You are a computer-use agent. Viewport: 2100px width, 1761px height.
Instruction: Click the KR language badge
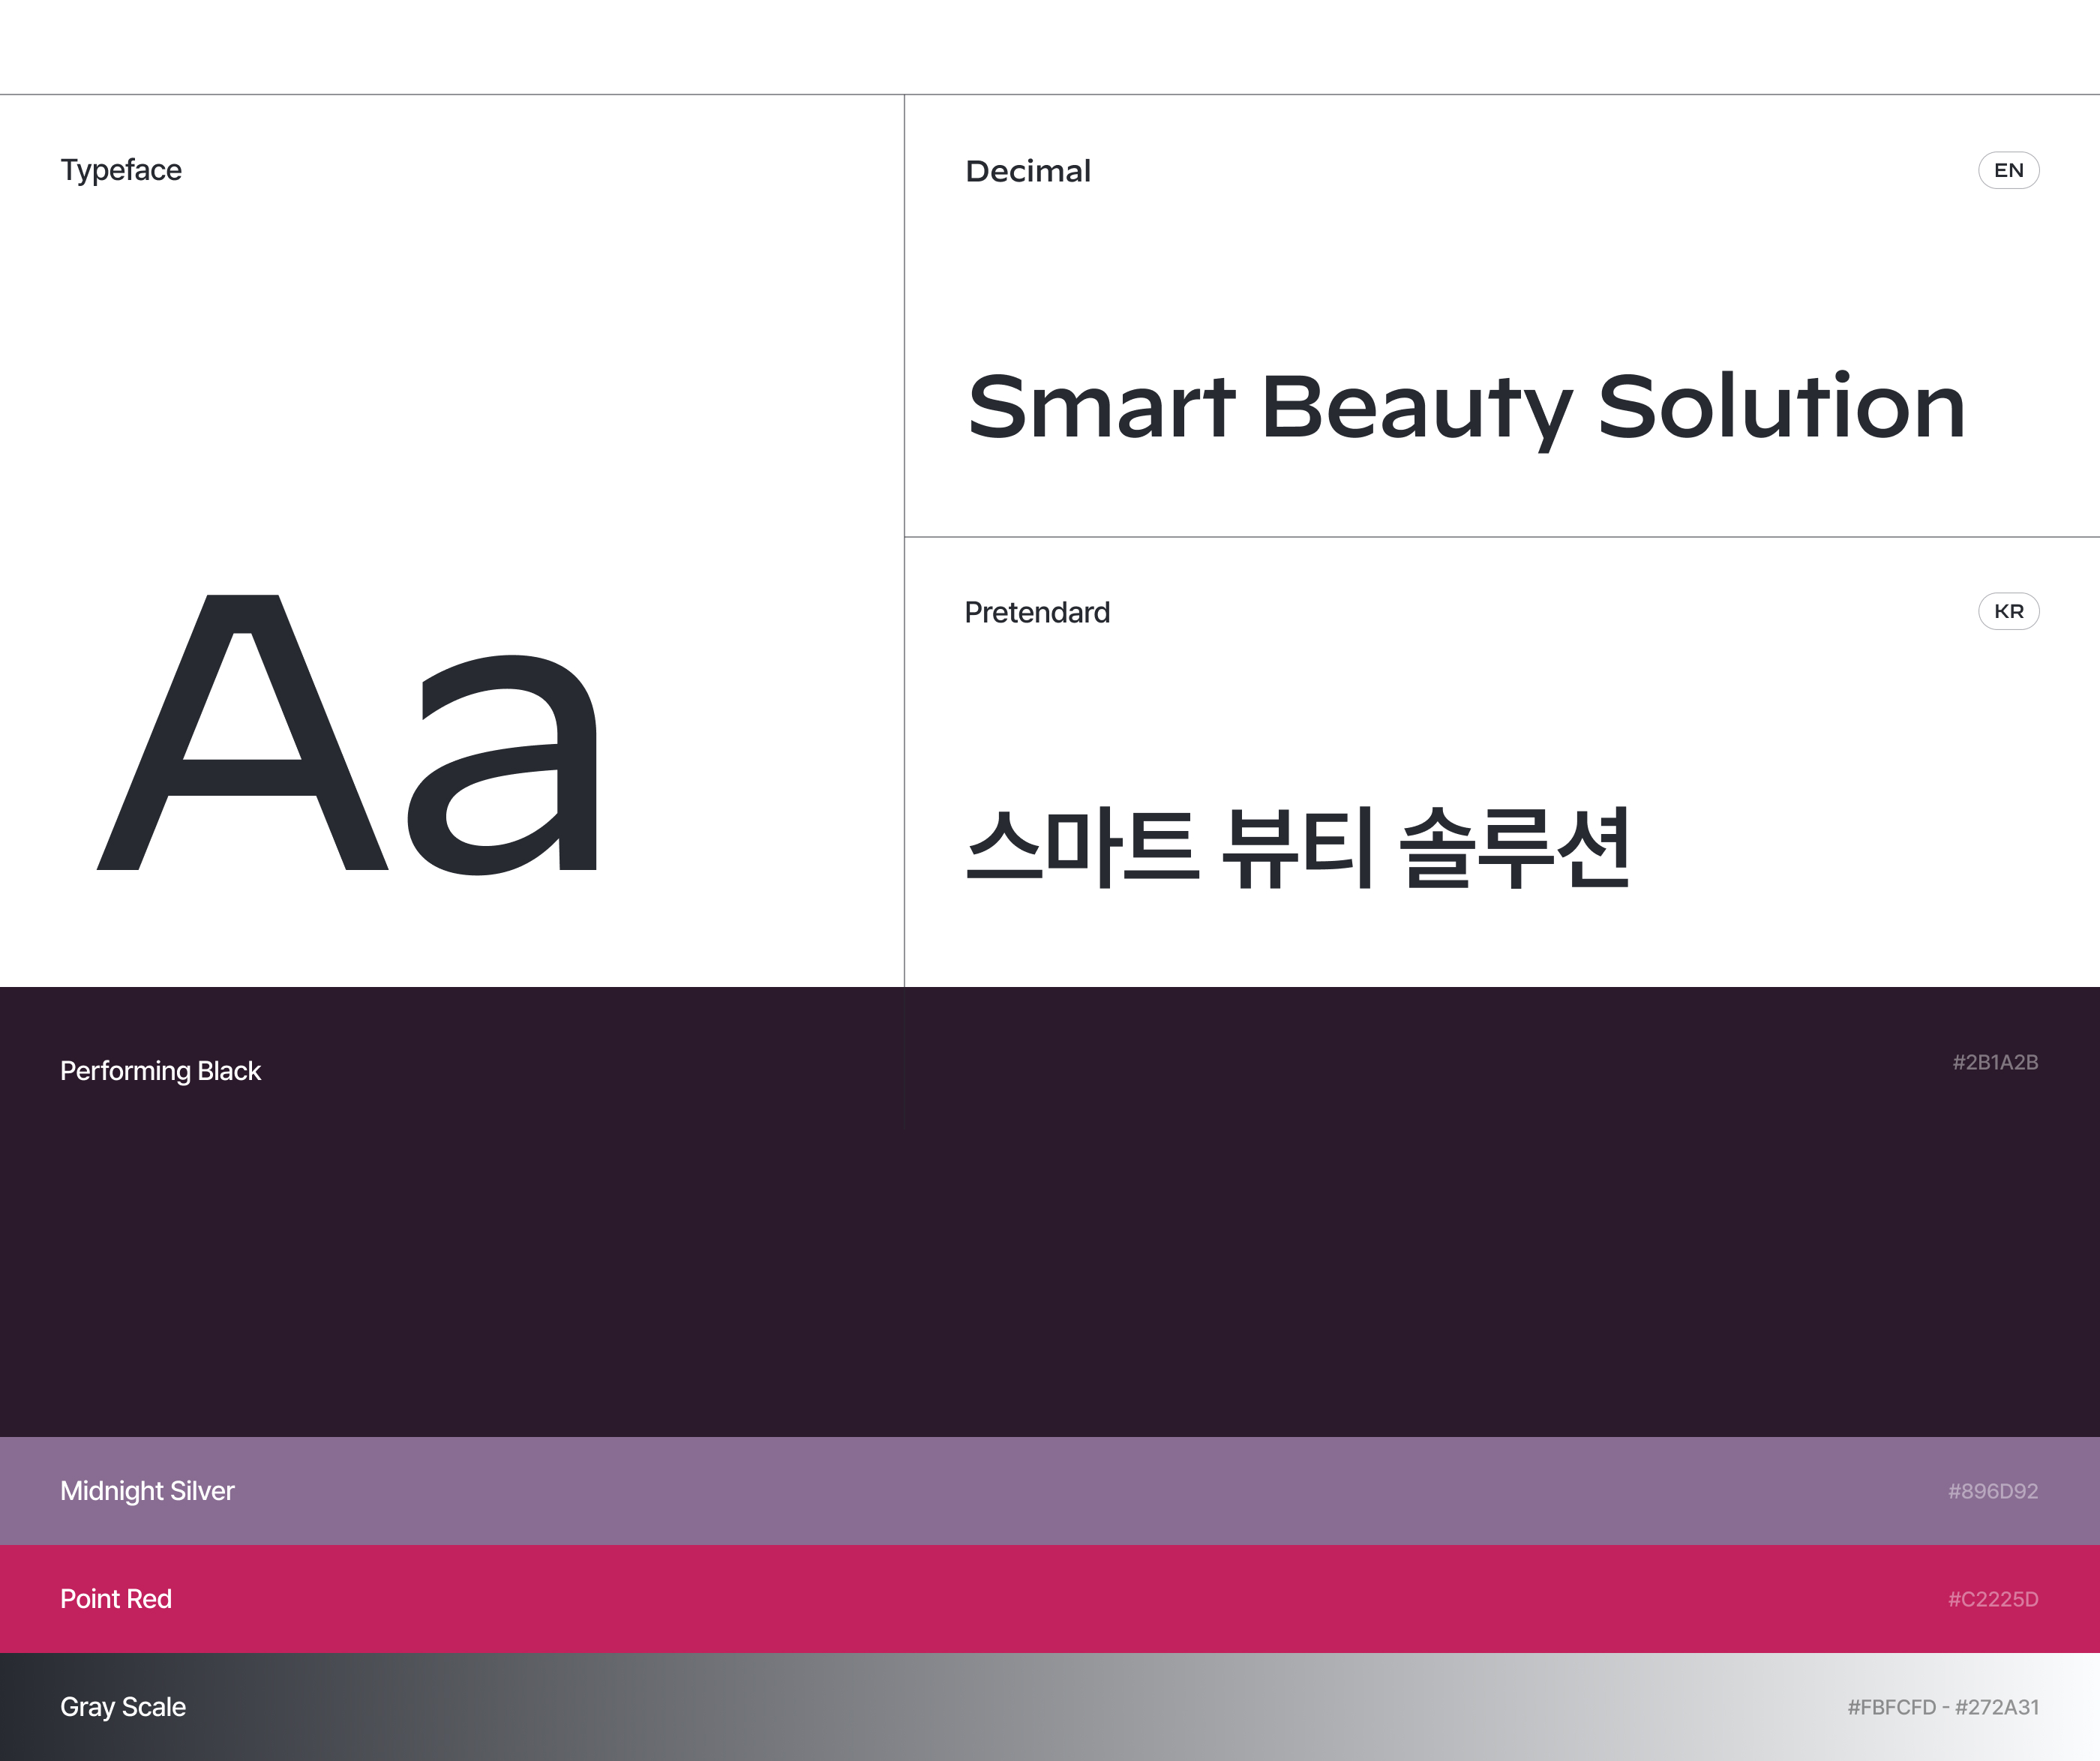pyautogui.click(x=2008, y=611)
